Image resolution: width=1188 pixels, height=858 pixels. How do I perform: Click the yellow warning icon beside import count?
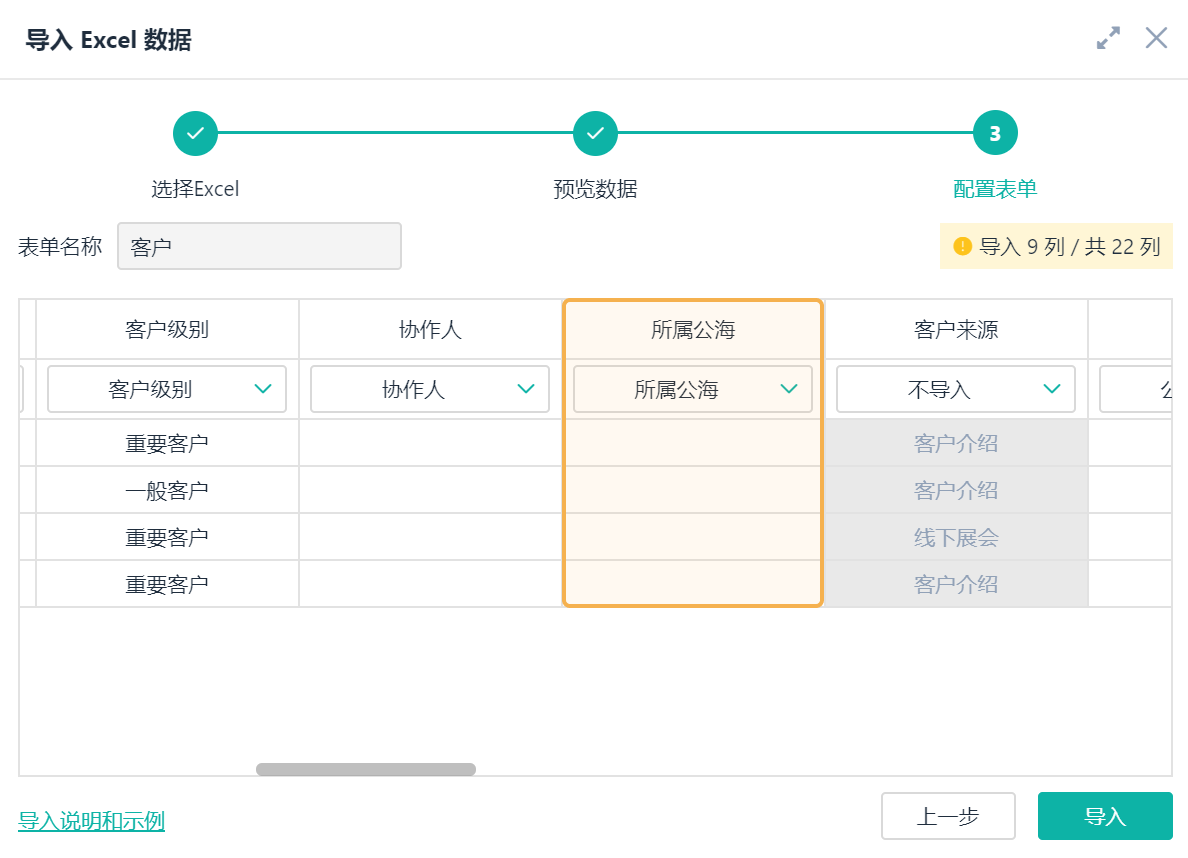click(x=963, y=246)
